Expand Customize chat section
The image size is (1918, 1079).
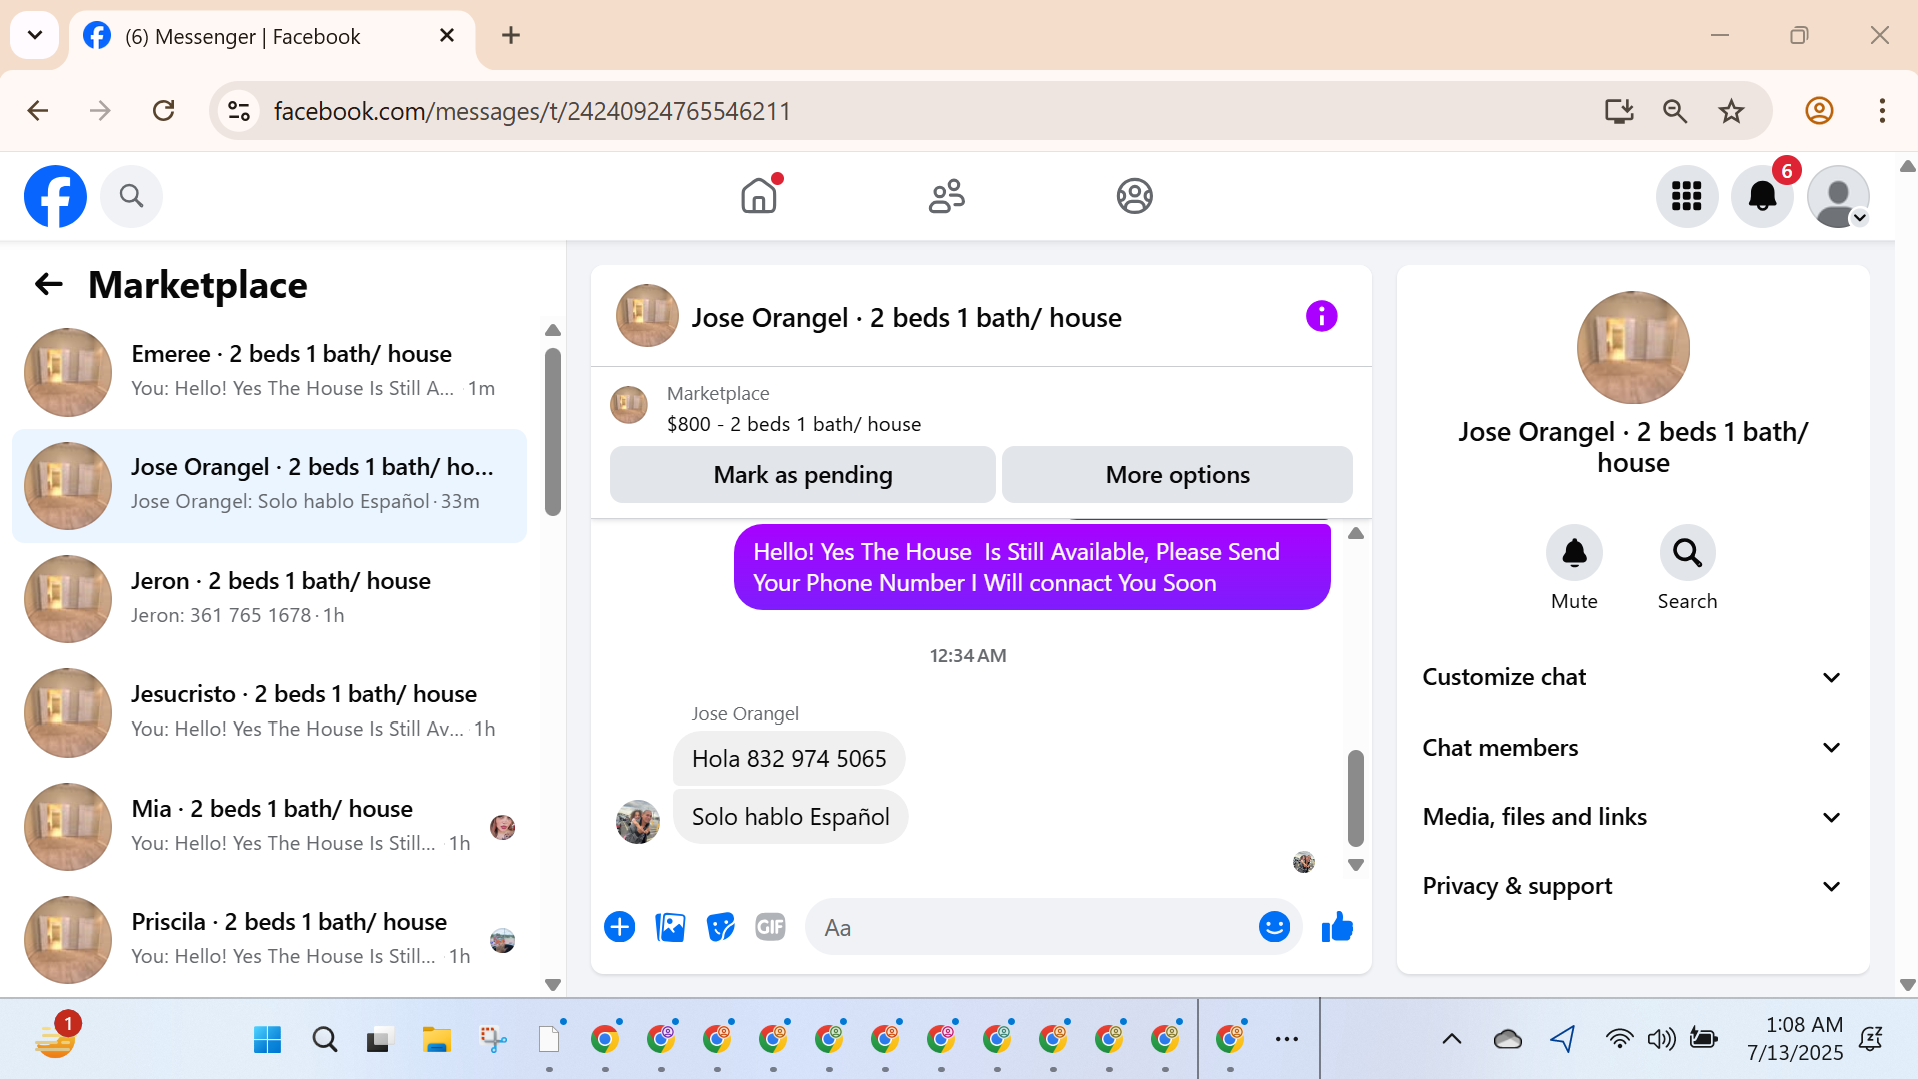(1632, 677)
